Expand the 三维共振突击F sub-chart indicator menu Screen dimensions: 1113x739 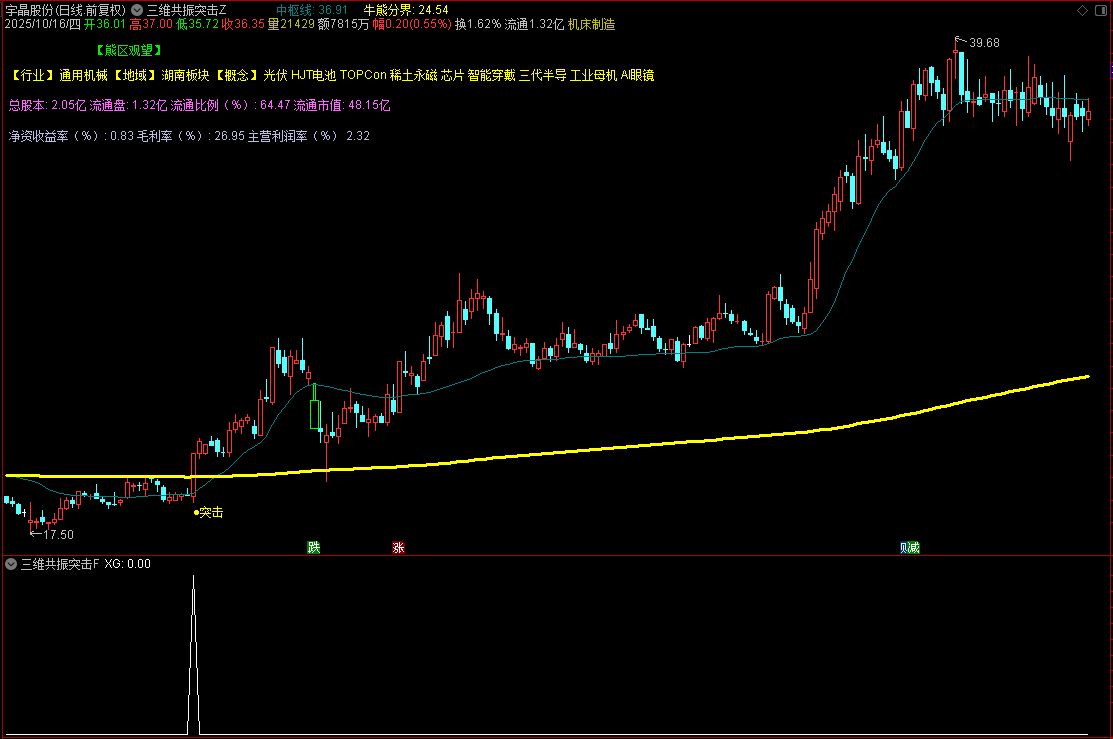pos(11,564)
